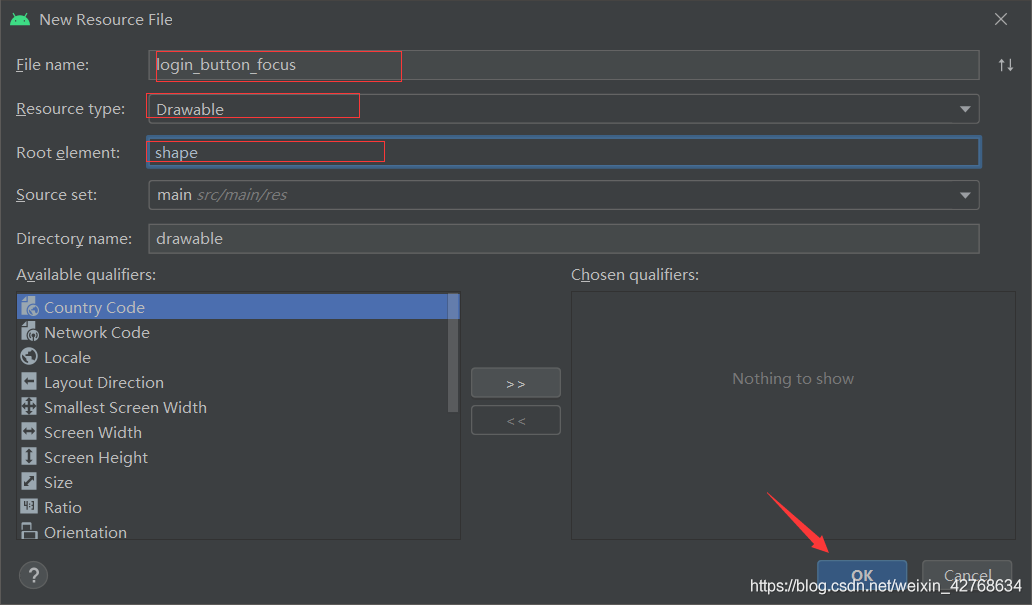Screen dimensions: 1032x605
Task: Select Screen Width in available qualifiers
Action: 93,433
